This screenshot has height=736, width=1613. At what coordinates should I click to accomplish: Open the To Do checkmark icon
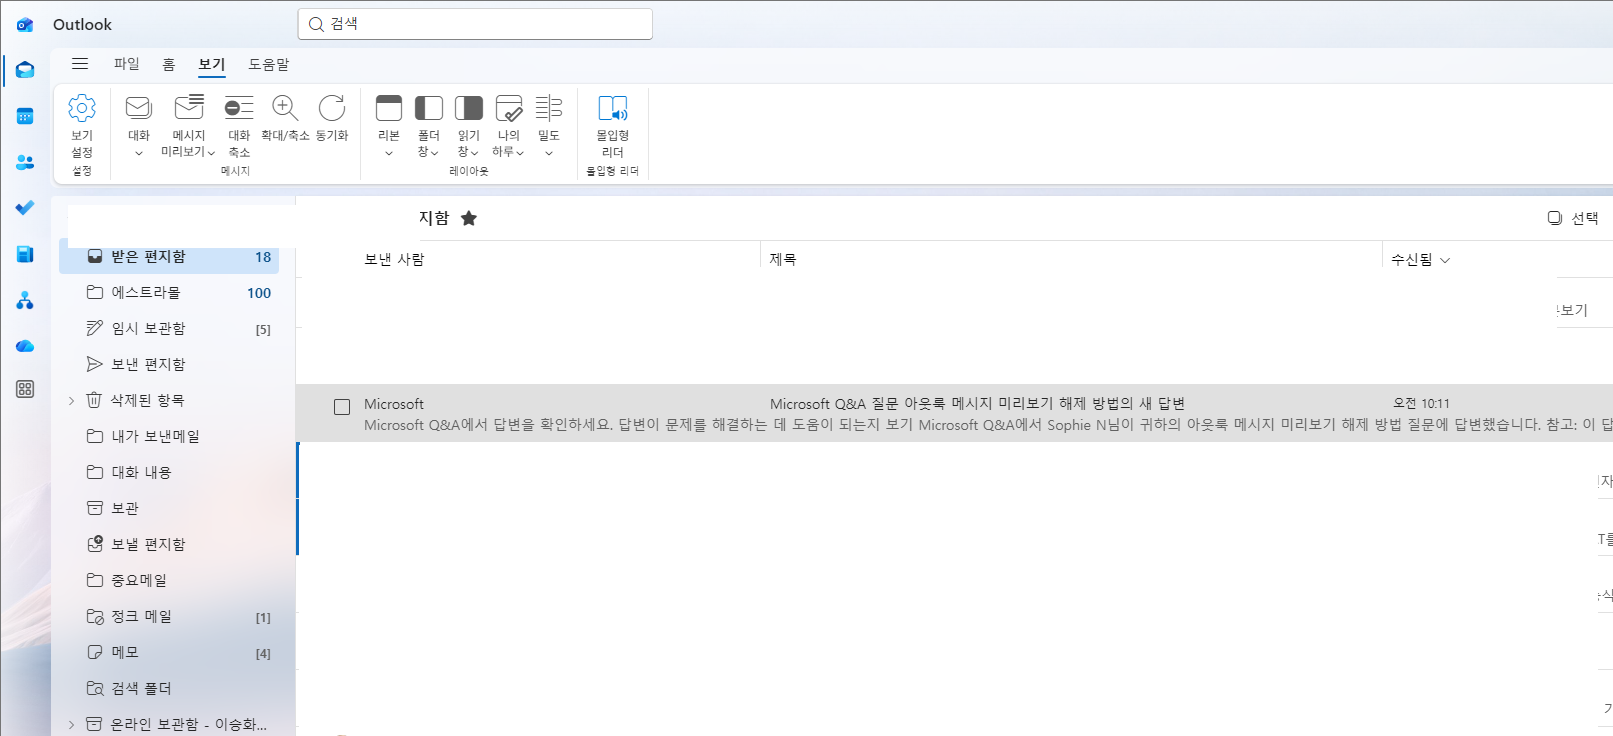click(25, 208)
